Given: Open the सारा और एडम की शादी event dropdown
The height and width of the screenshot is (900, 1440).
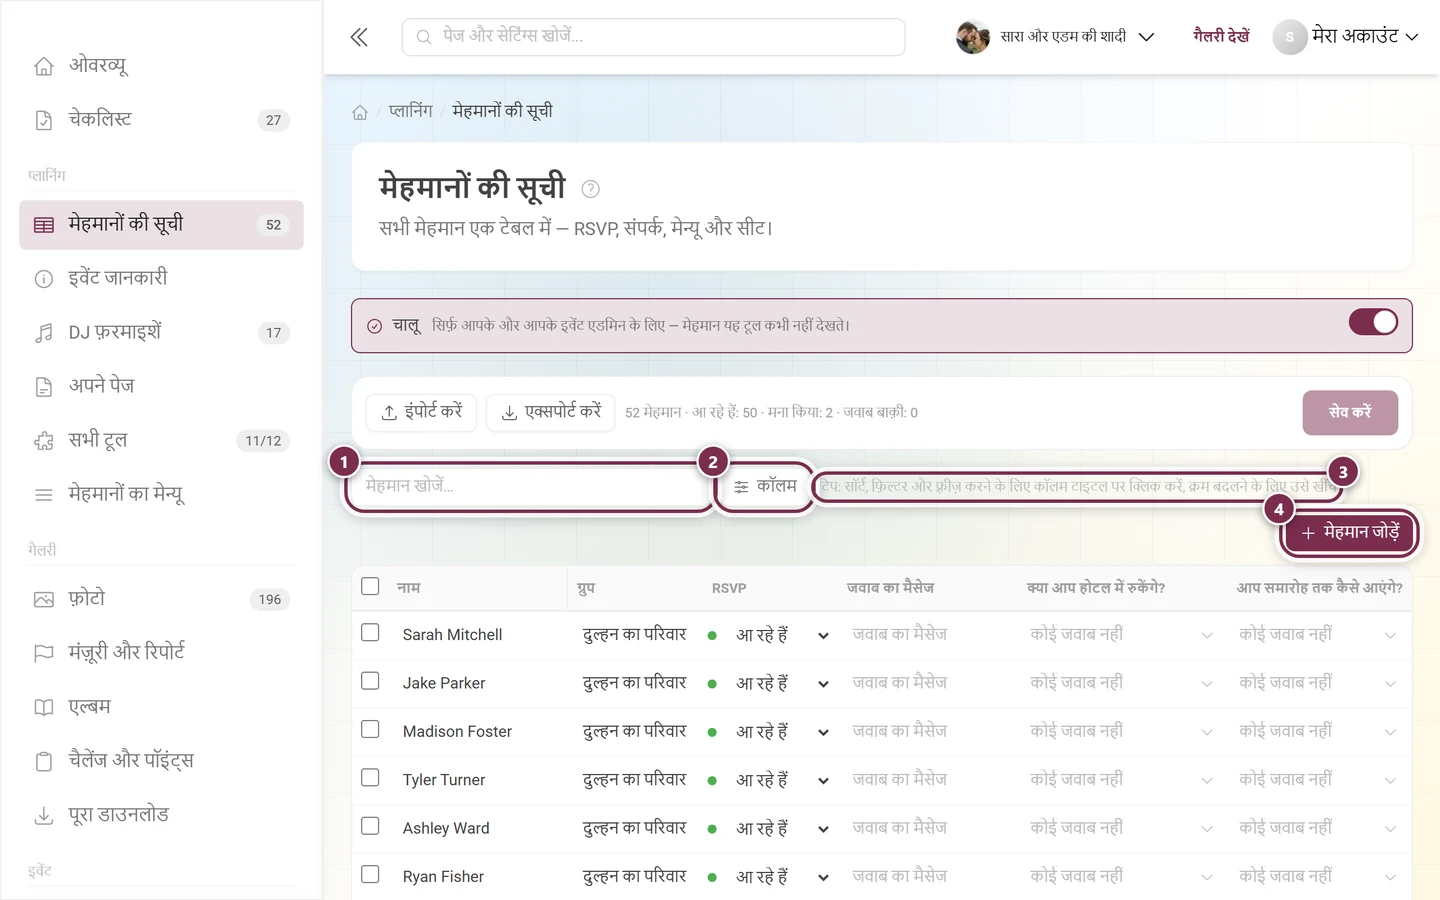Looking at the screenshot, I should point(1056,37).
